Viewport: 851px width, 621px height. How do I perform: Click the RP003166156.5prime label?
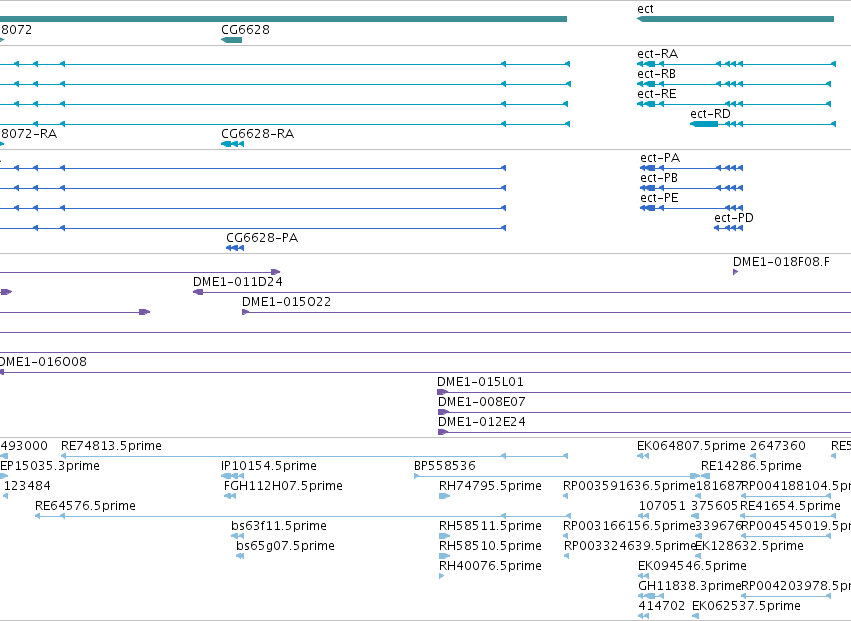[x=629, y=526]
